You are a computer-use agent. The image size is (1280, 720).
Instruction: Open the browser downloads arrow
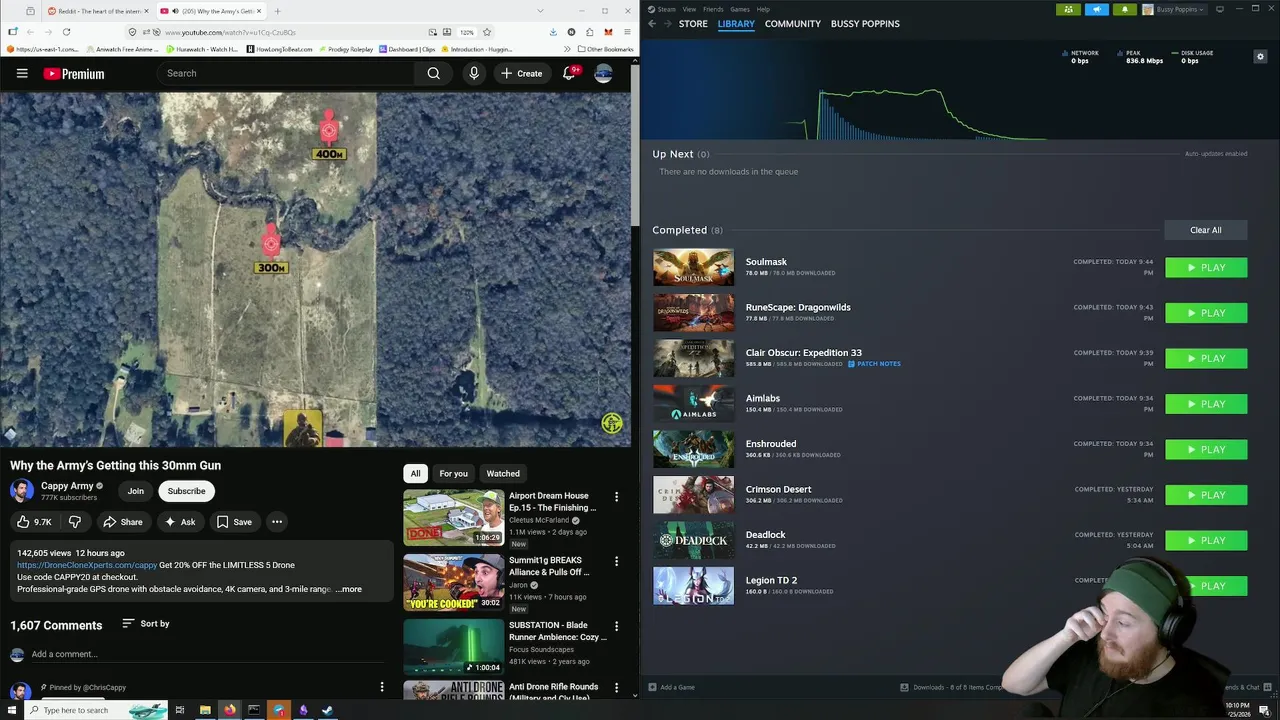pos(553,32)
